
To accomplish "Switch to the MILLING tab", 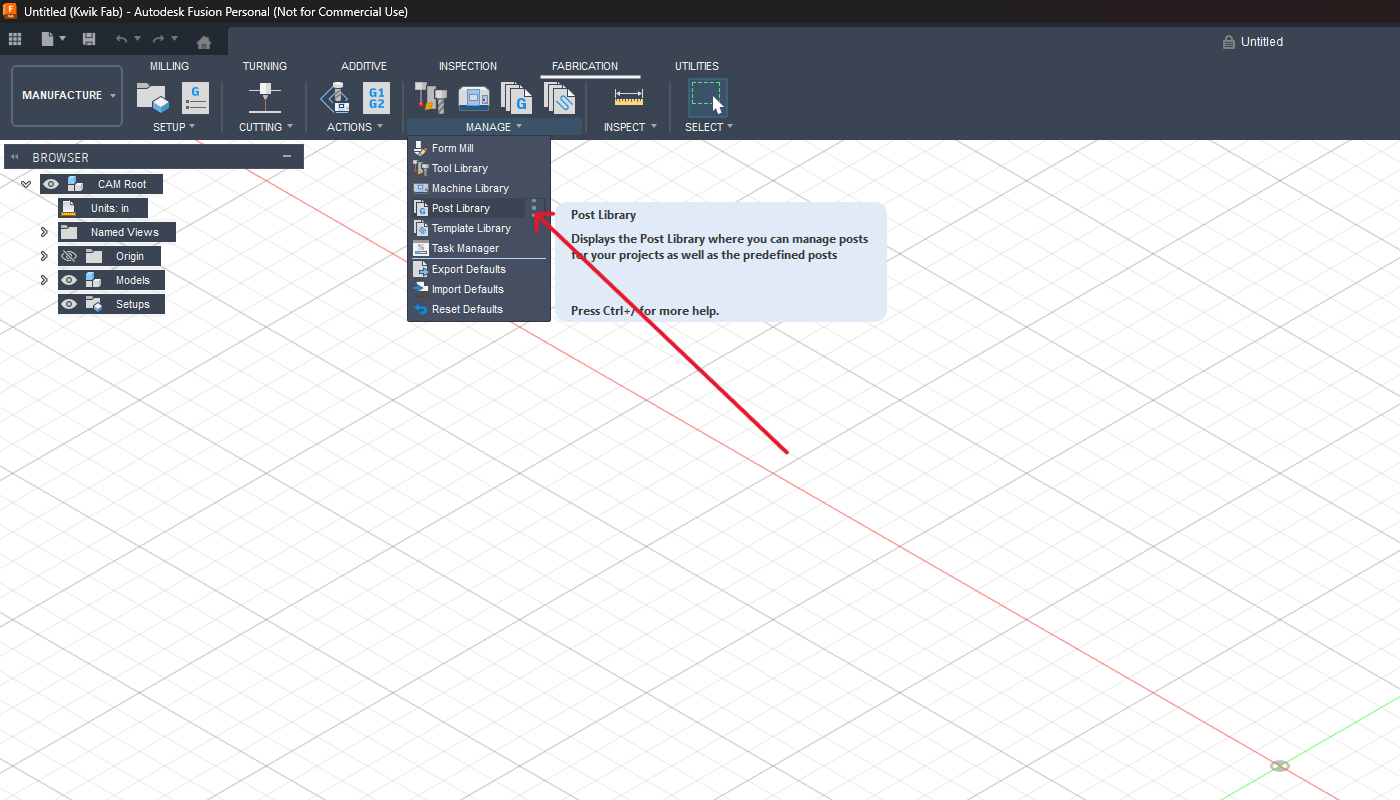I will tap(169, 66).
